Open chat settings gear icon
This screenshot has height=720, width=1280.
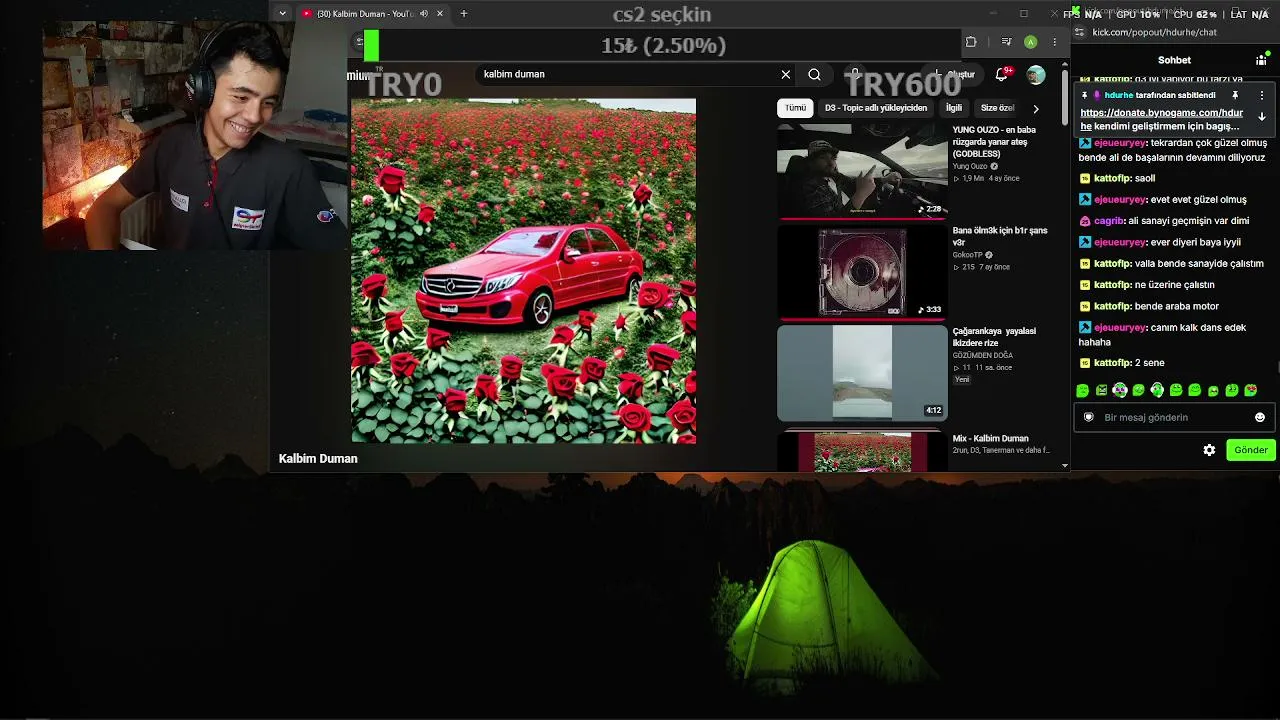[x=1209, y=450]
